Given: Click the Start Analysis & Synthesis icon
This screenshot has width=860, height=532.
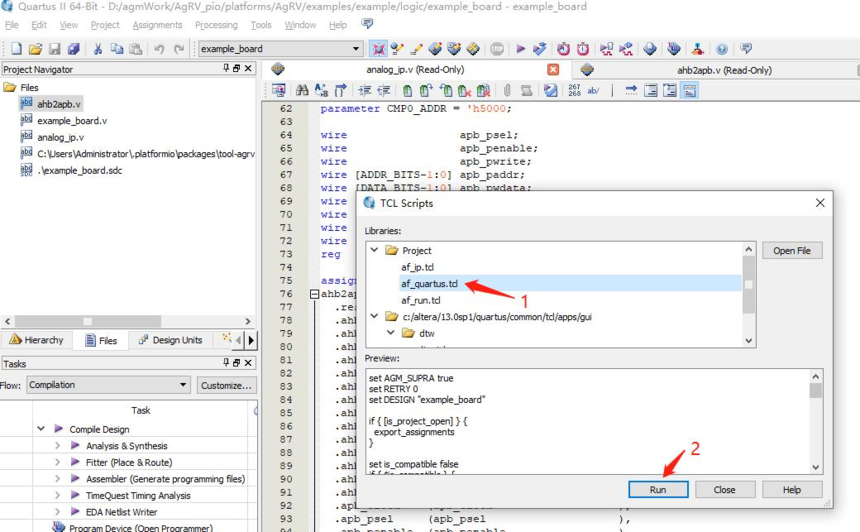Looking at the screenshot, I should pos(540,49).
